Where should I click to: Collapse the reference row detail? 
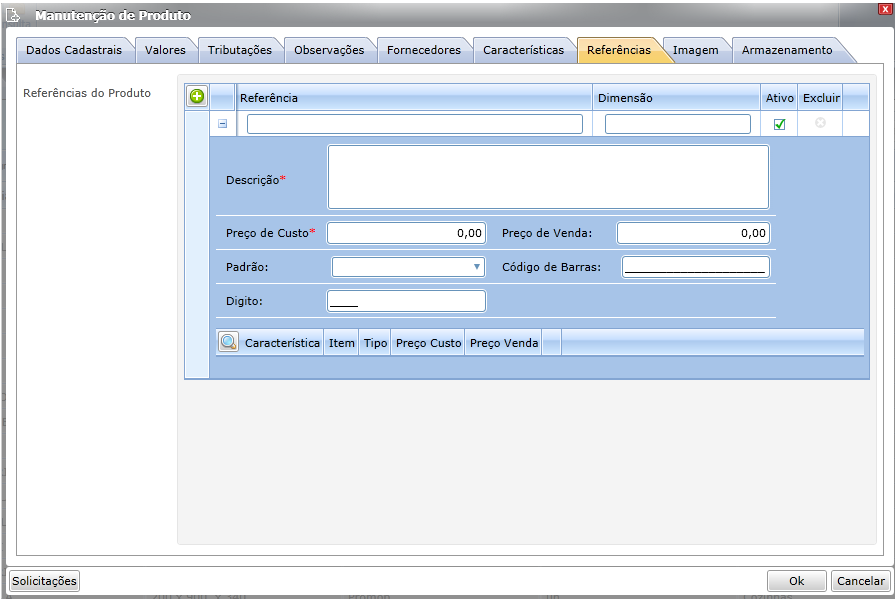pos(223,123)
